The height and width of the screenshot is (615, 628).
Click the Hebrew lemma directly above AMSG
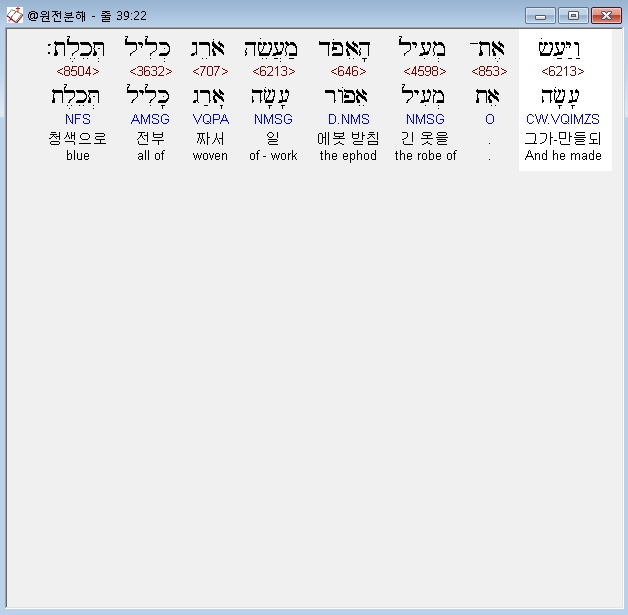pos(148,96)
